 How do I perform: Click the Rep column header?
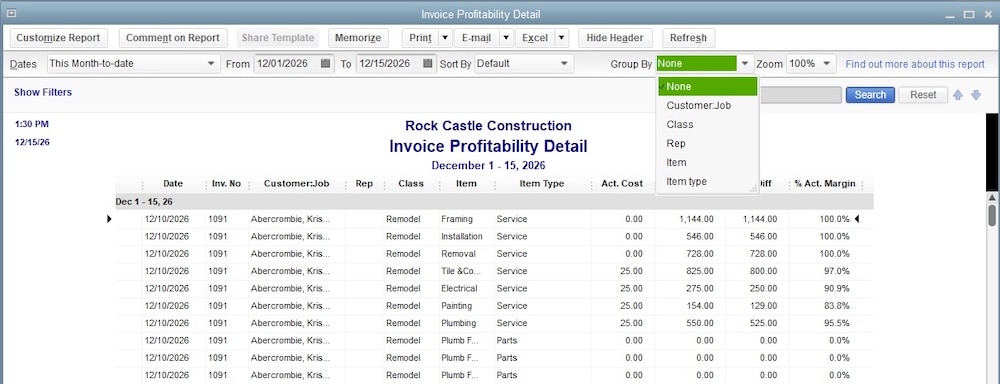tap(364, 184)
